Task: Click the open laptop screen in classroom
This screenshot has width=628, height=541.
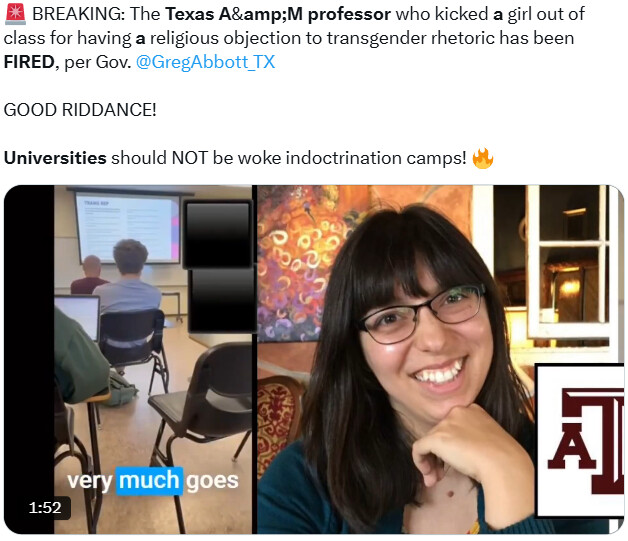Action: pos(77,316)
